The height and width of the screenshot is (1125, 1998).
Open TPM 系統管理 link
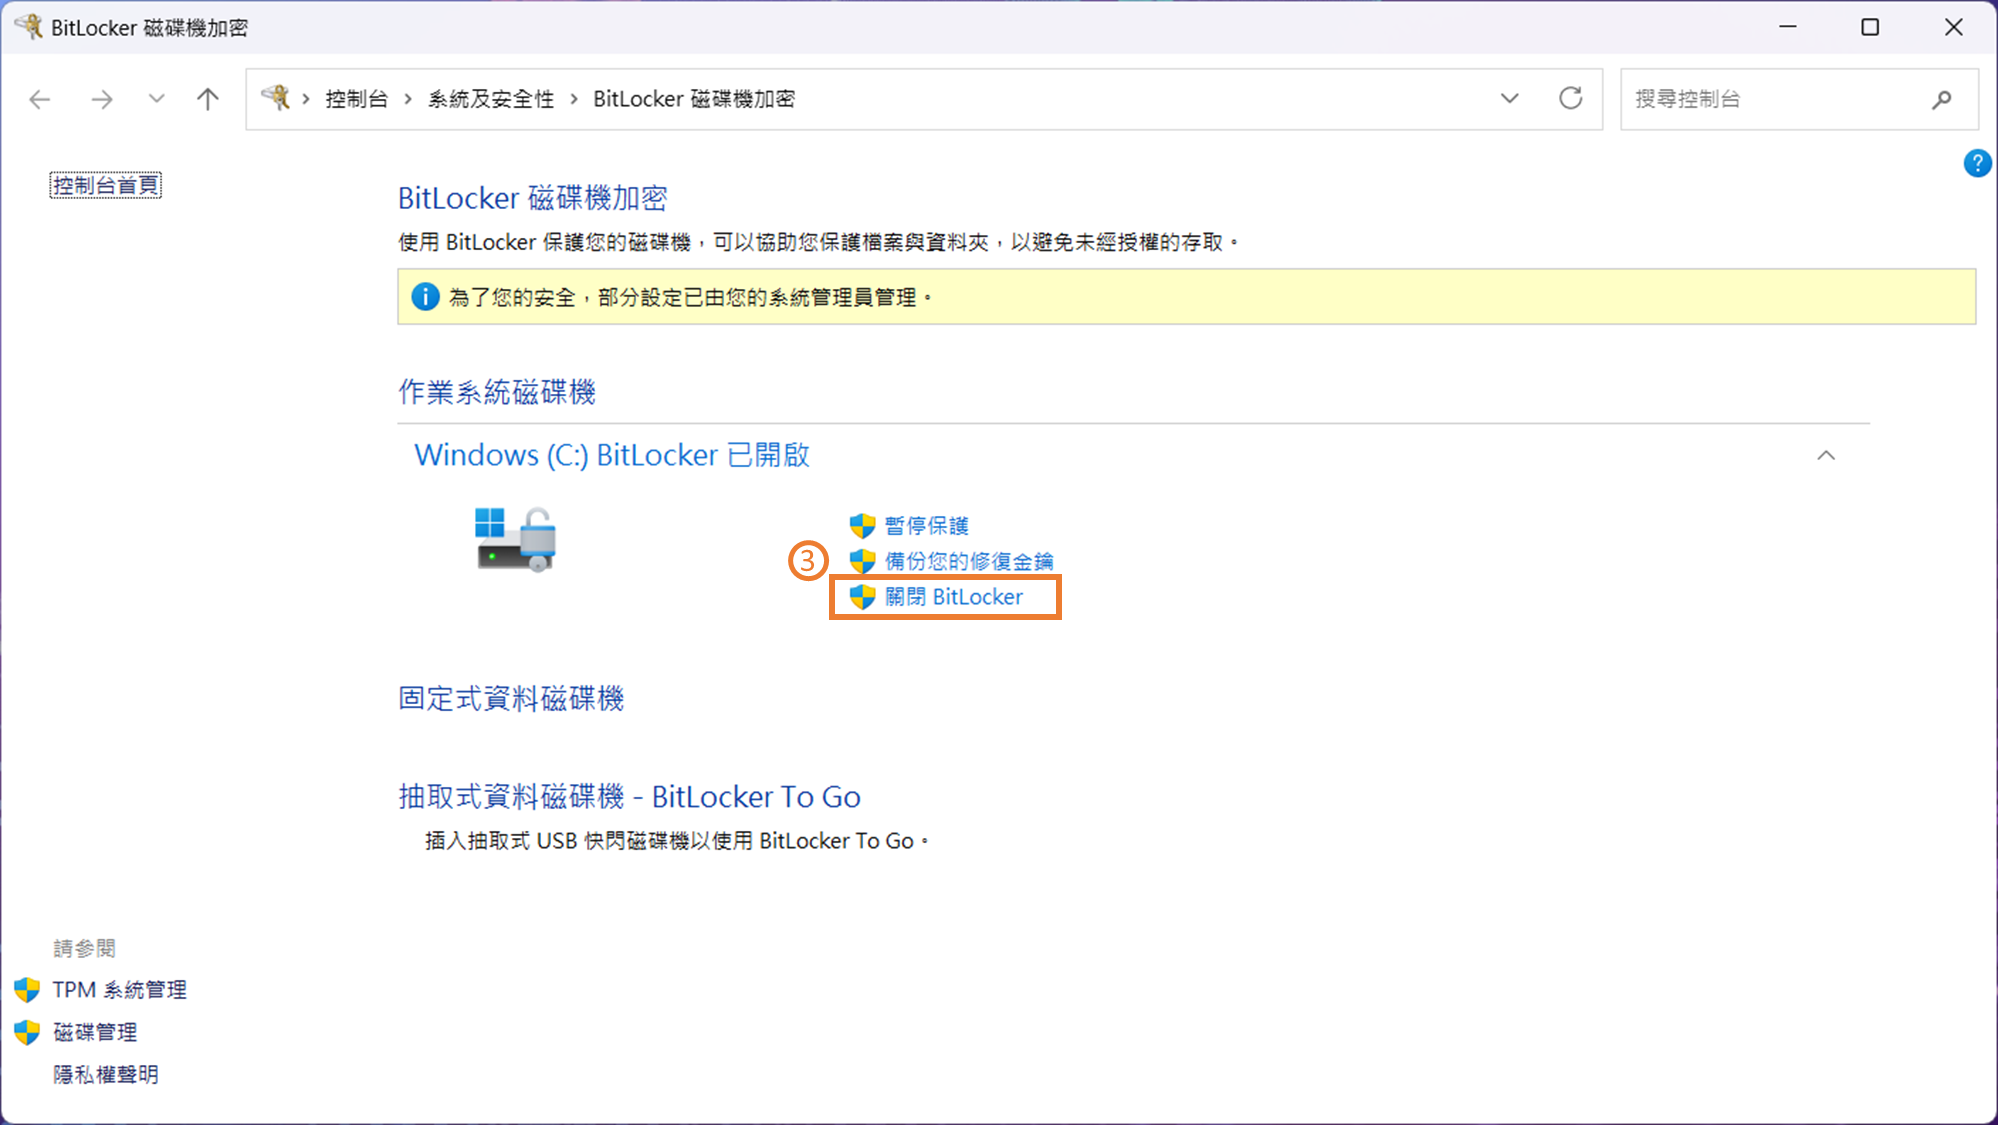pos(119,990)
